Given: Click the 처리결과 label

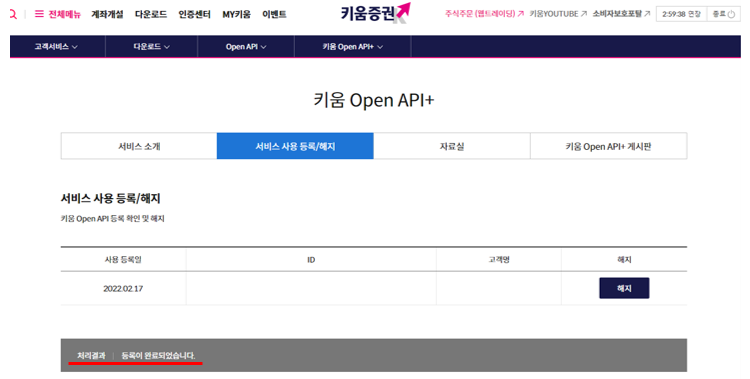Looking at the screenshot, I should [91, 356].
